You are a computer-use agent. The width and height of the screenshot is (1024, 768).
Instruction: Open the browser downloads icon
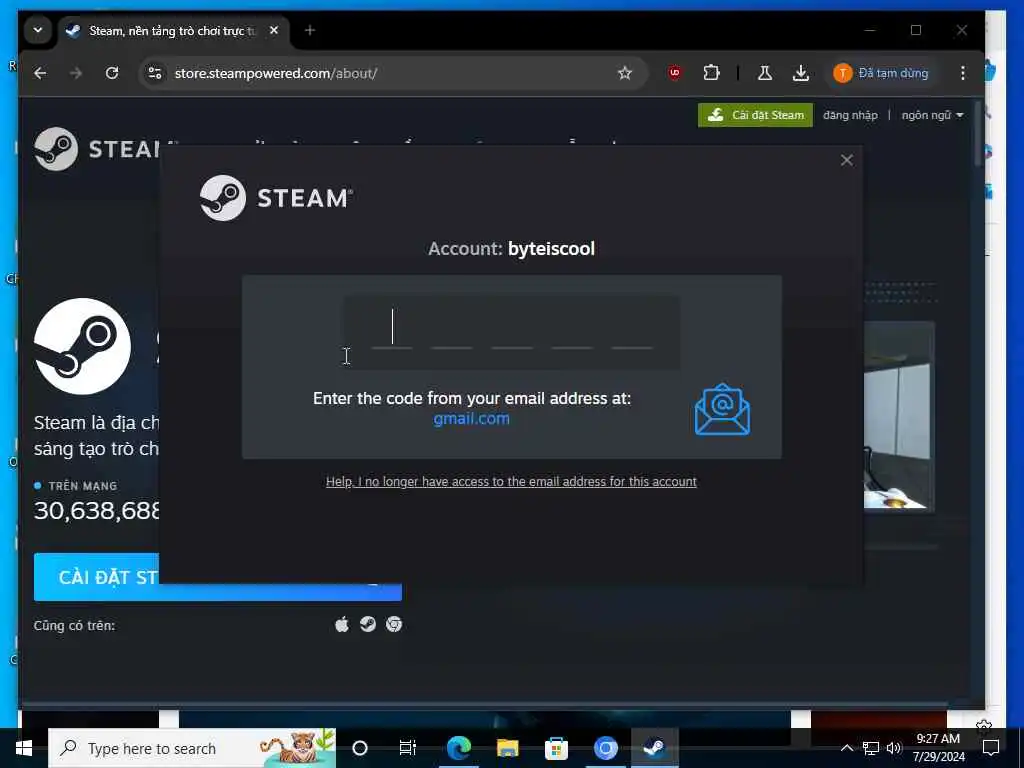pos(801,73)
